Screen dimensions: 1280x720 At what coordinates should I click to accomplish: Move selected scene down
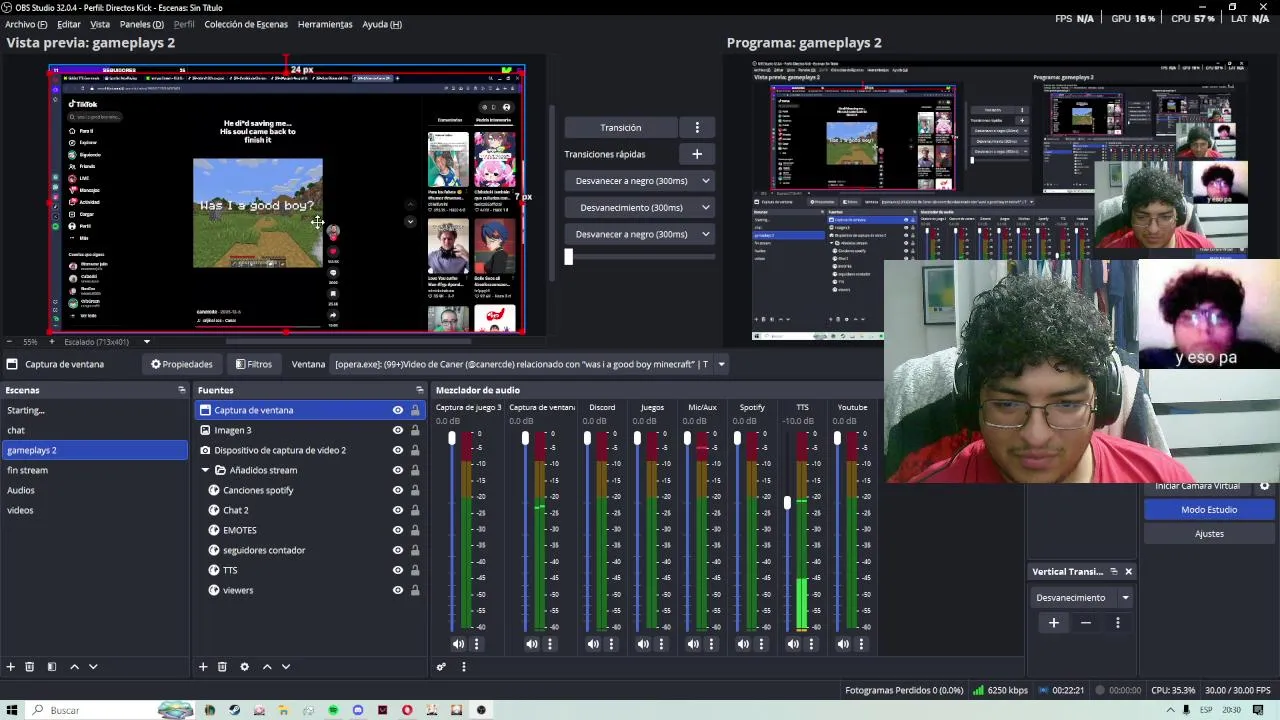pyautogui.click(x=93, y=666)
